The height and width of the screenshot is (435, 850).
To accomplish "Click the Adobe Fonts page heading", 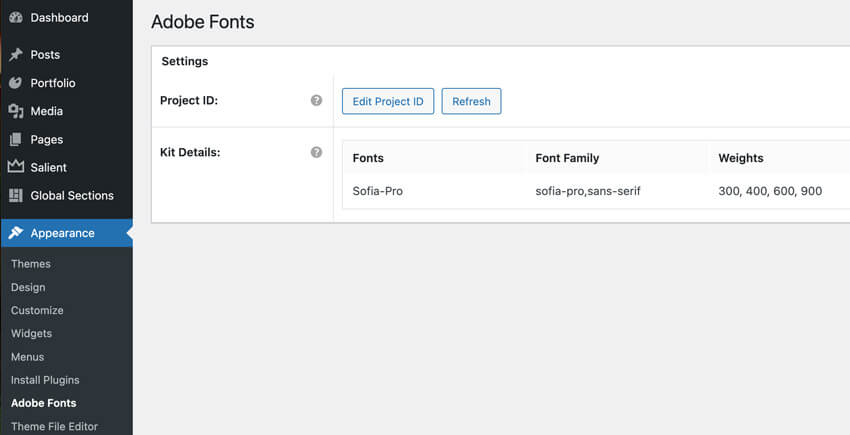I will 203,22.
